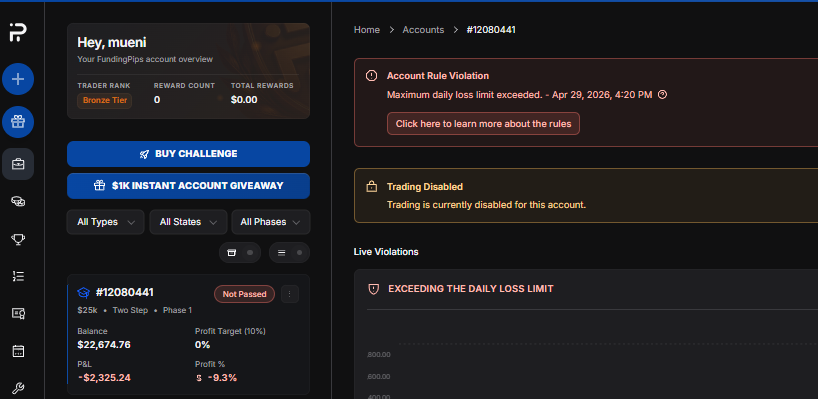818x399 pixels.
Task: Click the blue plus icon in the sidebar
Action: pos(18,79)
